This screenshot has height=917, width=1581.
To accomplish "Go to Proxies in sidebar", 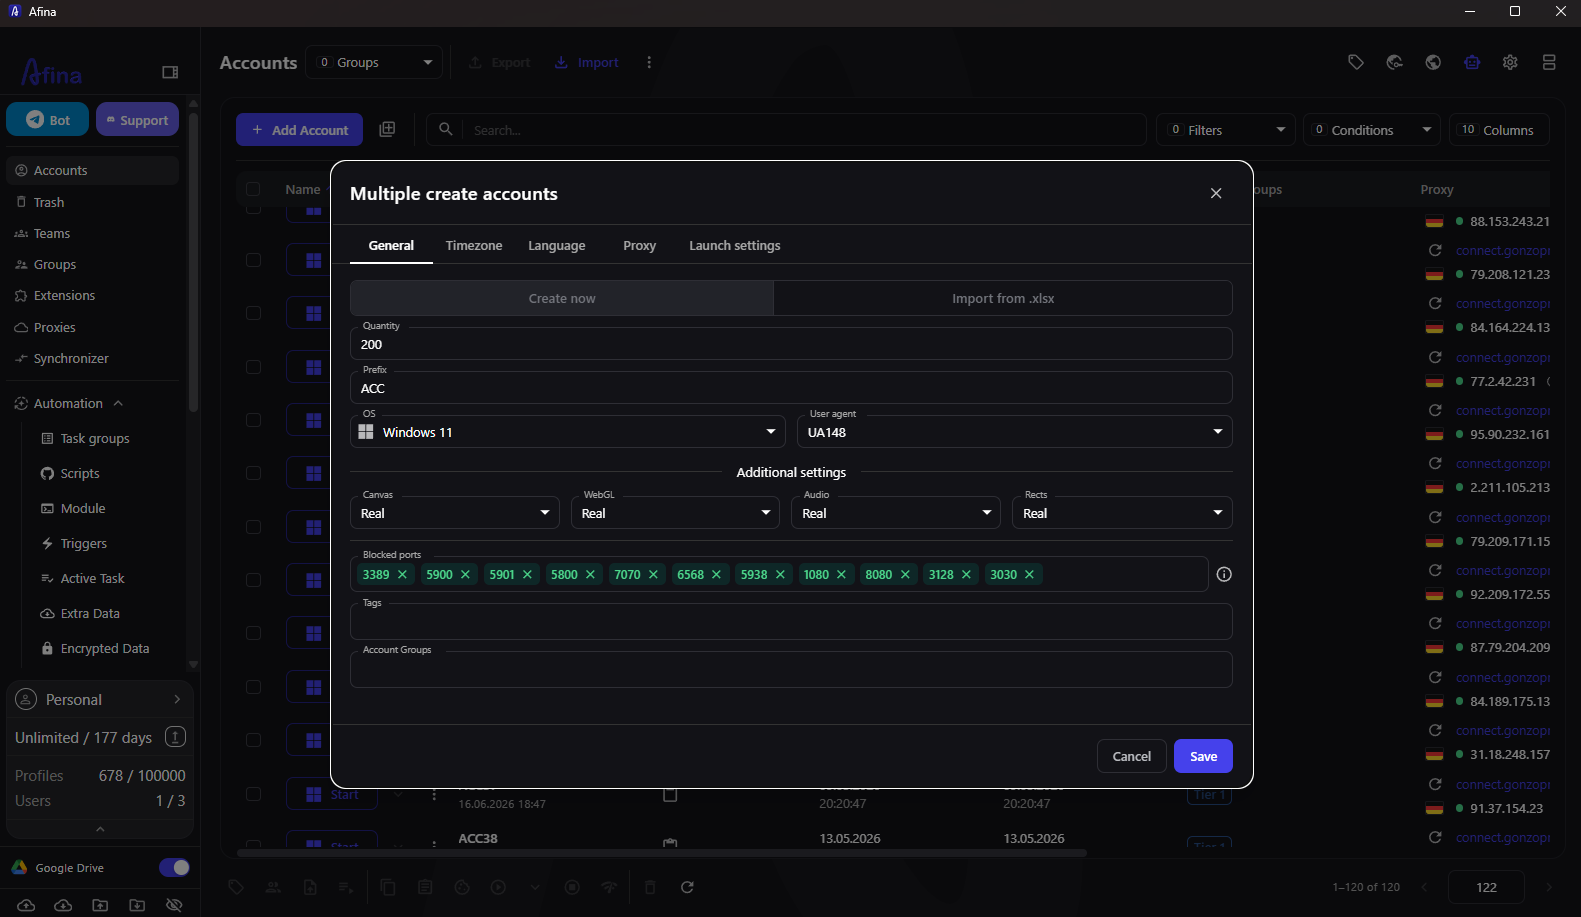I will 54,327.
